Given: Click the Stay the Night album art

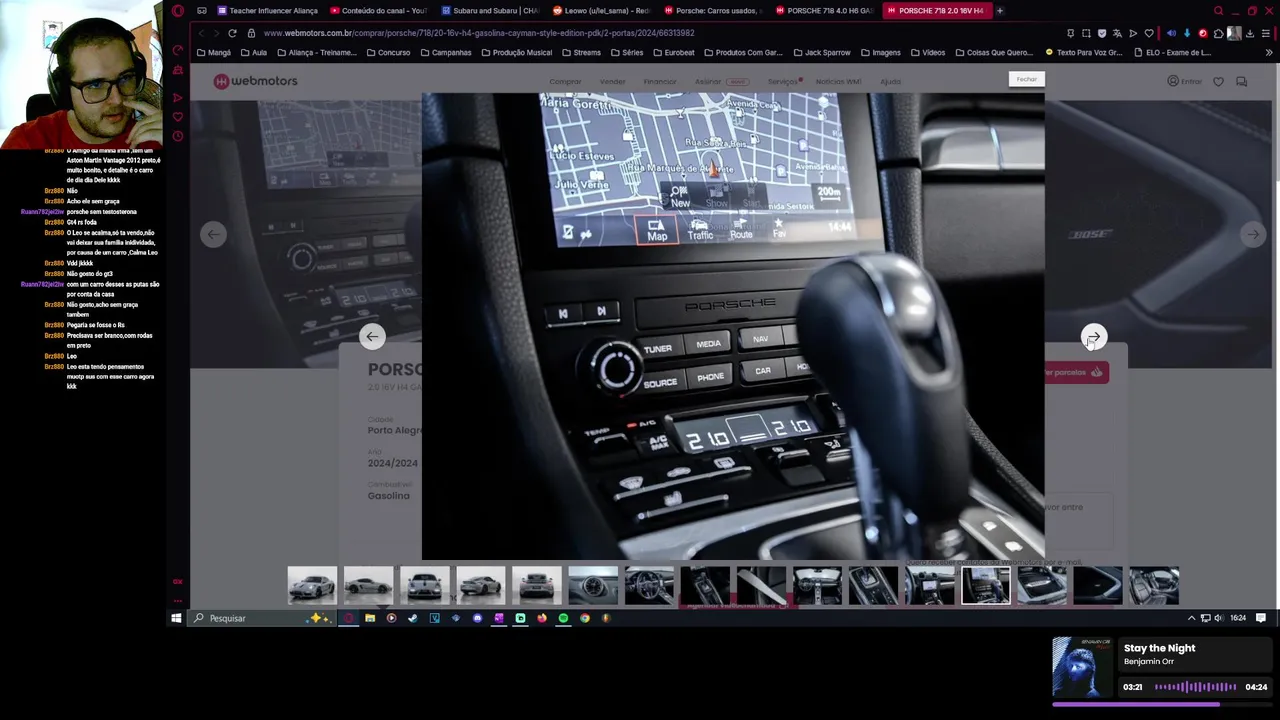Looking at the screenshot, I should pos(1082,667).
